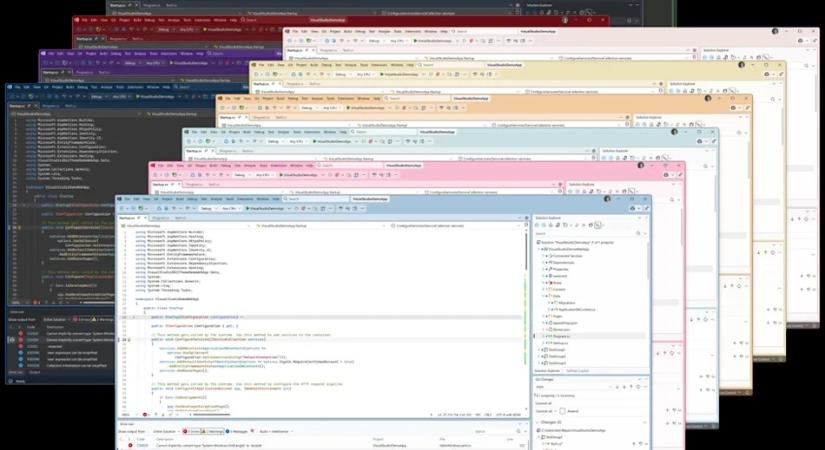
Task: Select the Dependencies node in Solution Explorer
Action: pos(563,263)
